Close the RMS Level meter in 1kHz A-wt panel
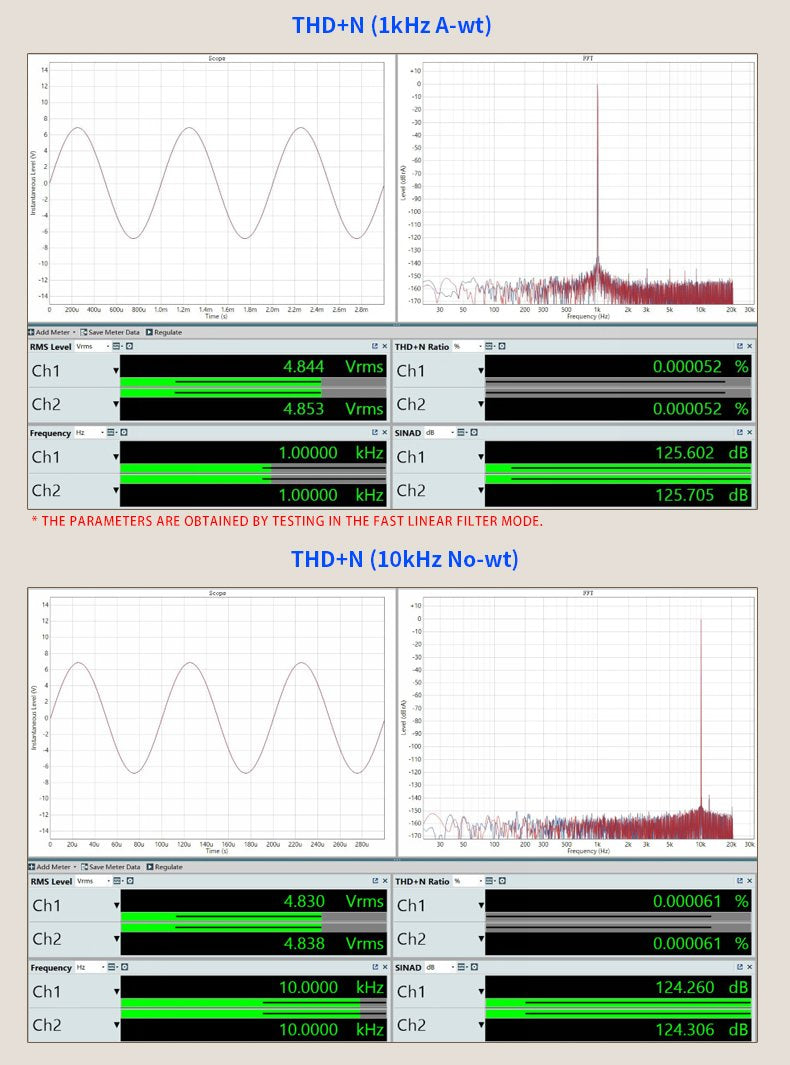Viewport: 790px width, 1065px height. [x=384, y=346]
